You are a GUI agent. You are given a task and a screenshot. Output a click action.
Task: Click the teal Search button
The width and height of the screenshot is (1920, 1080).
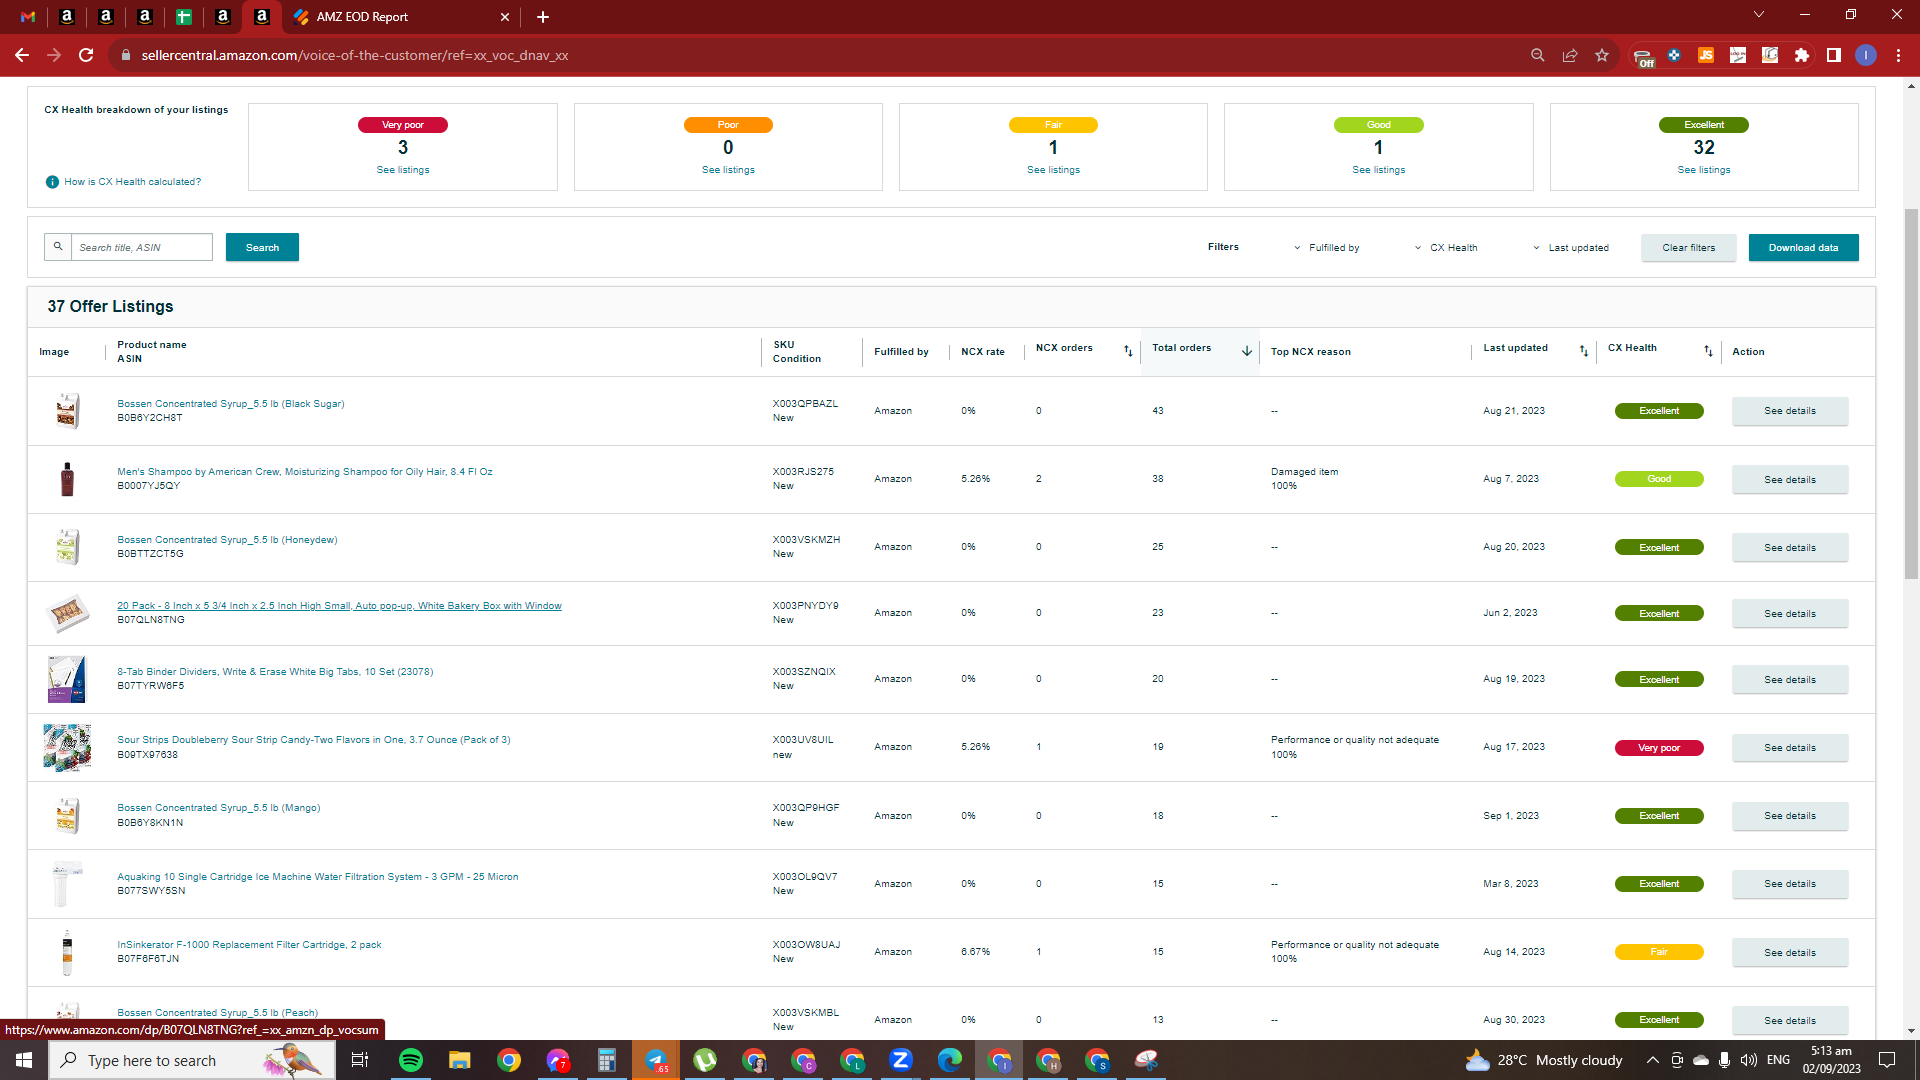[262, 247]
